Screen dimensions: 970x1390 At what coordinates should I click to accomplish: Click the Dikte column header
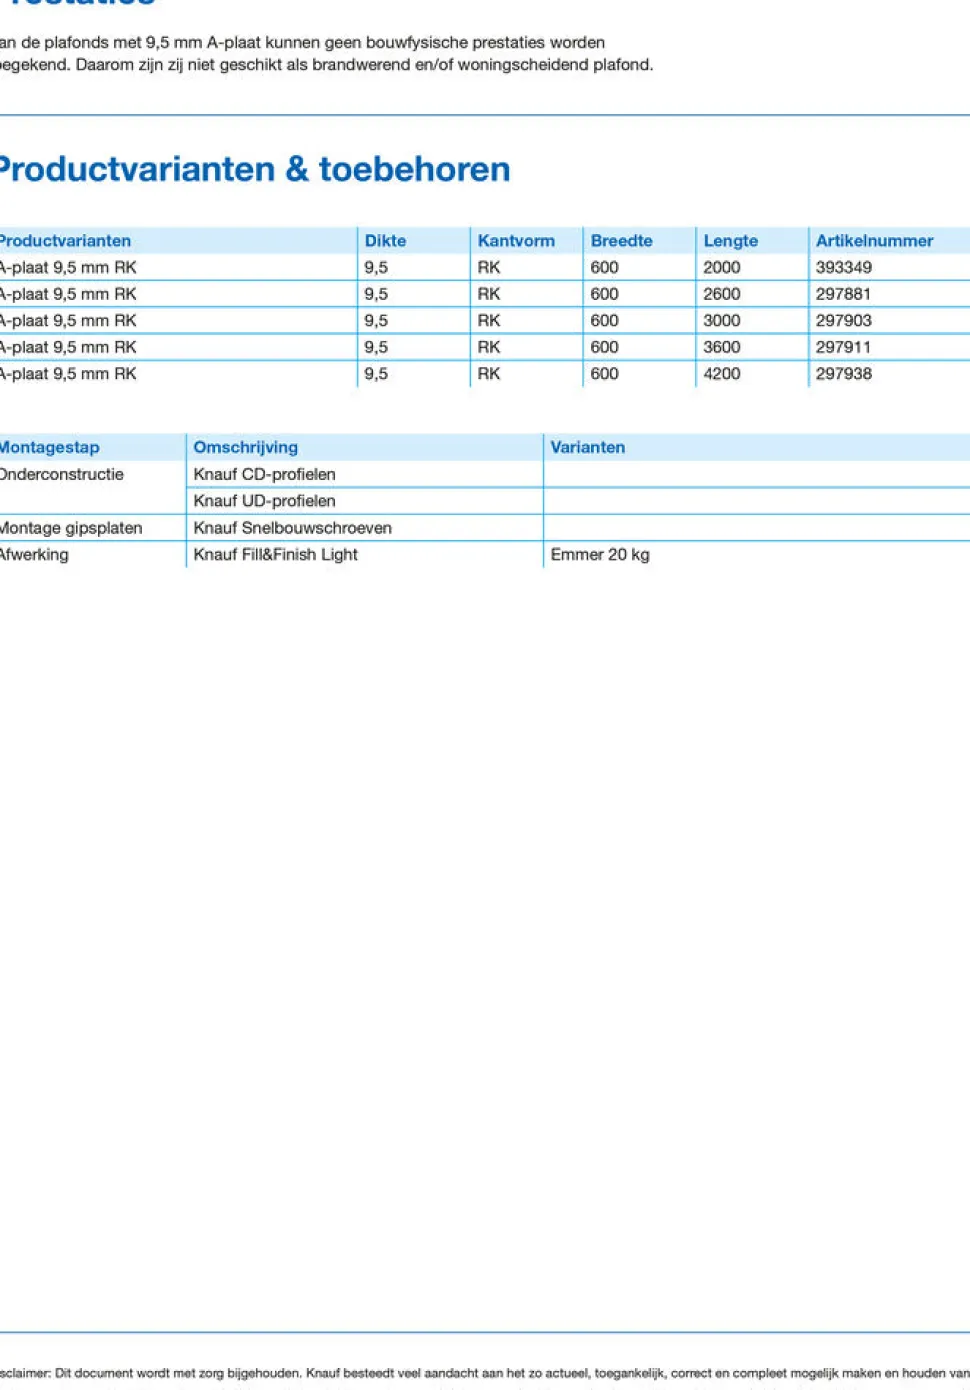tap(385, 241)
